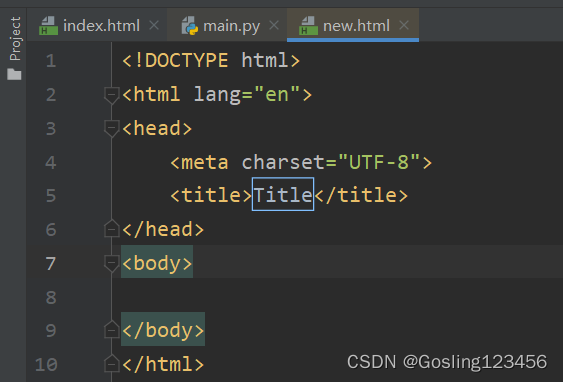Click the <!DOCTYPE html> declaration text

211,60
